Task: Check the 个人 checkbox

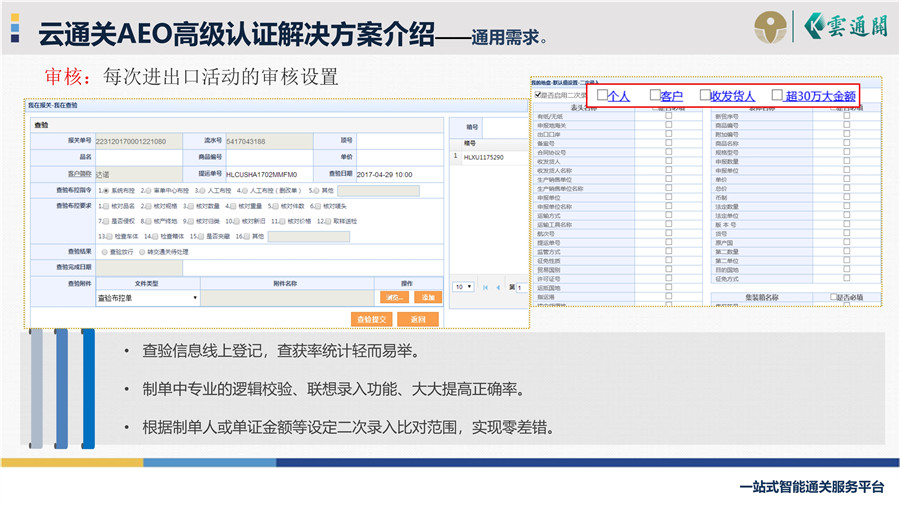Action: tap(602, 95)
